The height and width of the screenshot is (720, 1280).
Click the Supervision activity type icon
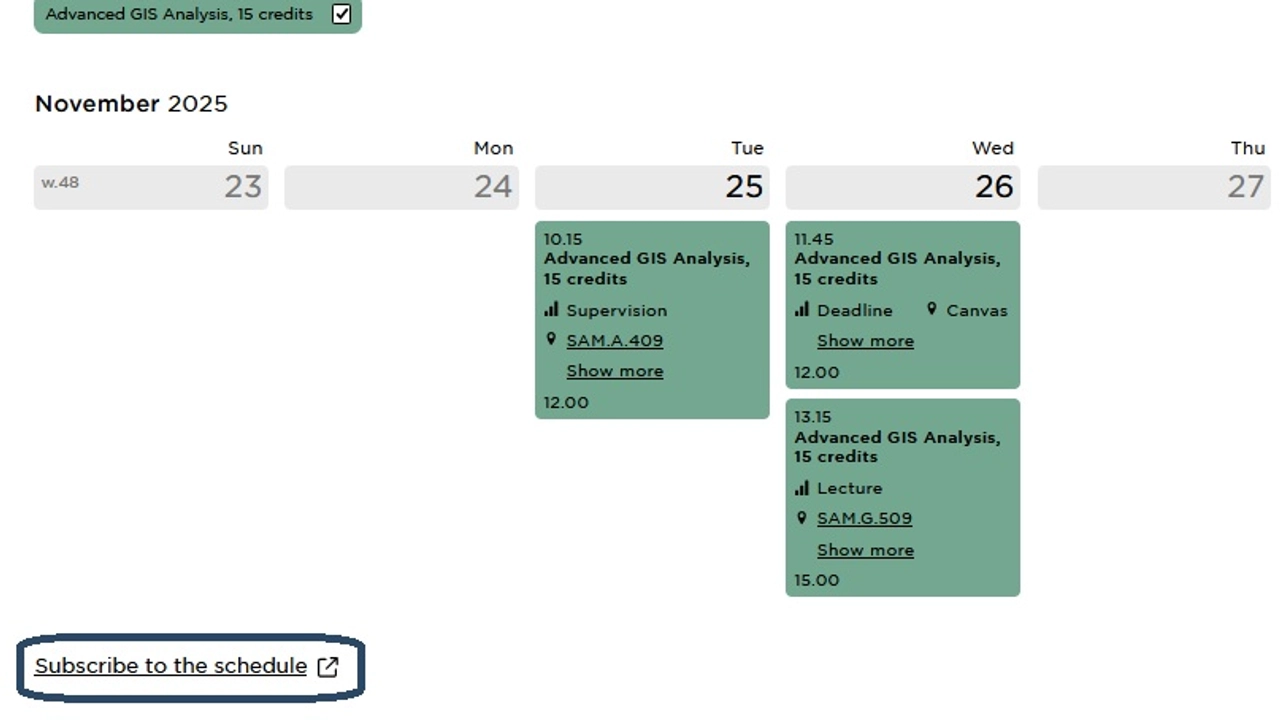(x=553, y=310)
